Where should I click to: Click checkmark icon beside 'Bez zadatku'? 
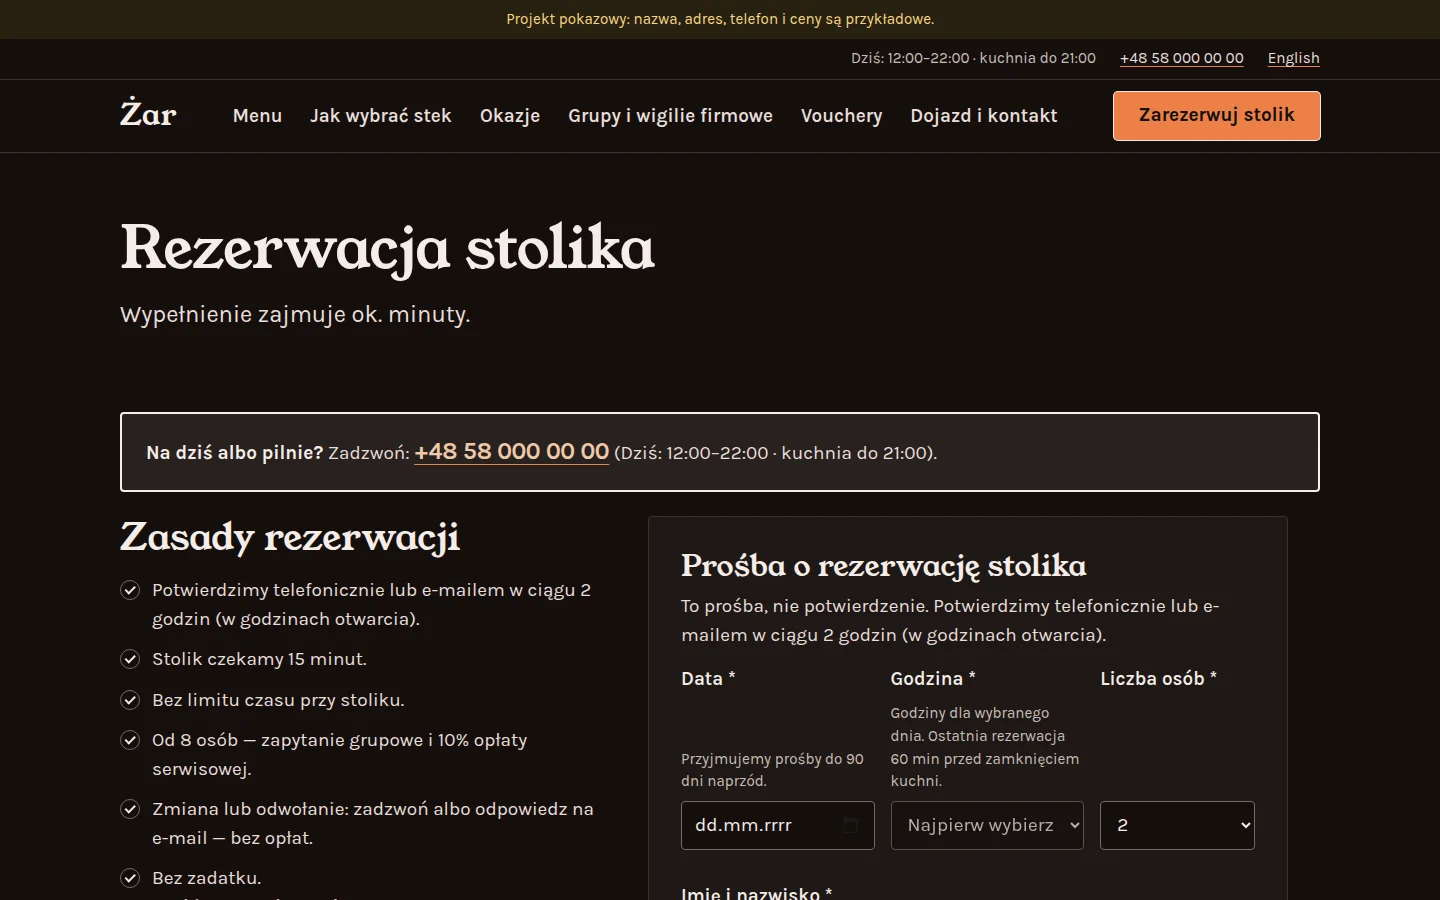click(130, 878)
